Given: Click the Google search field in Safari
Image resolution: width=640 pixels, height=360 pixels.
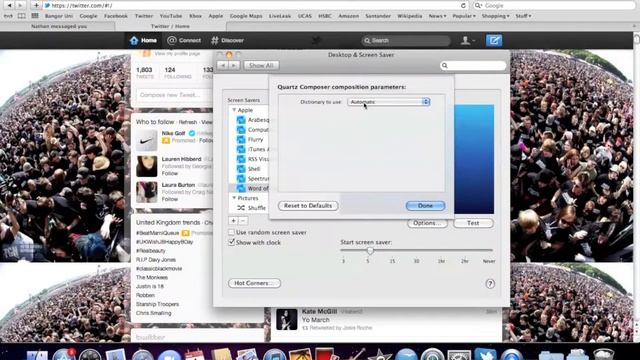Looking at the screenshot, I should point(555,5).
